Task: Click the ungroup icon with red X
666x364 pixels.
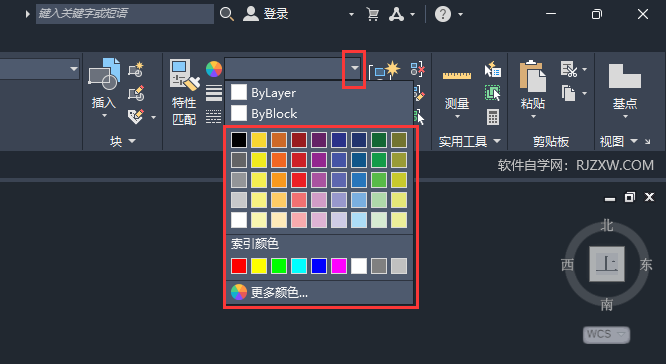Action: tap(418, 69)
